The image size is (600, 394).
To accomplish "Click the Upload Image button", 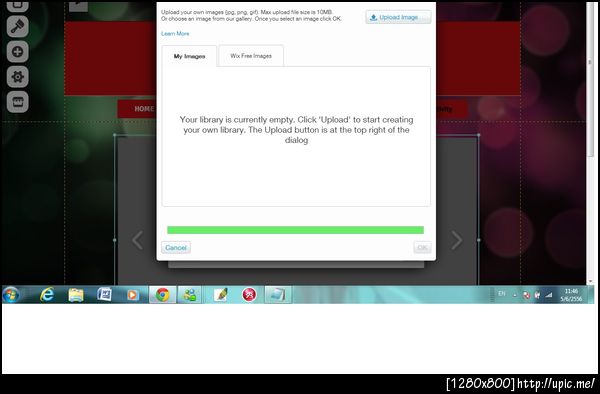I will (398, 17).
